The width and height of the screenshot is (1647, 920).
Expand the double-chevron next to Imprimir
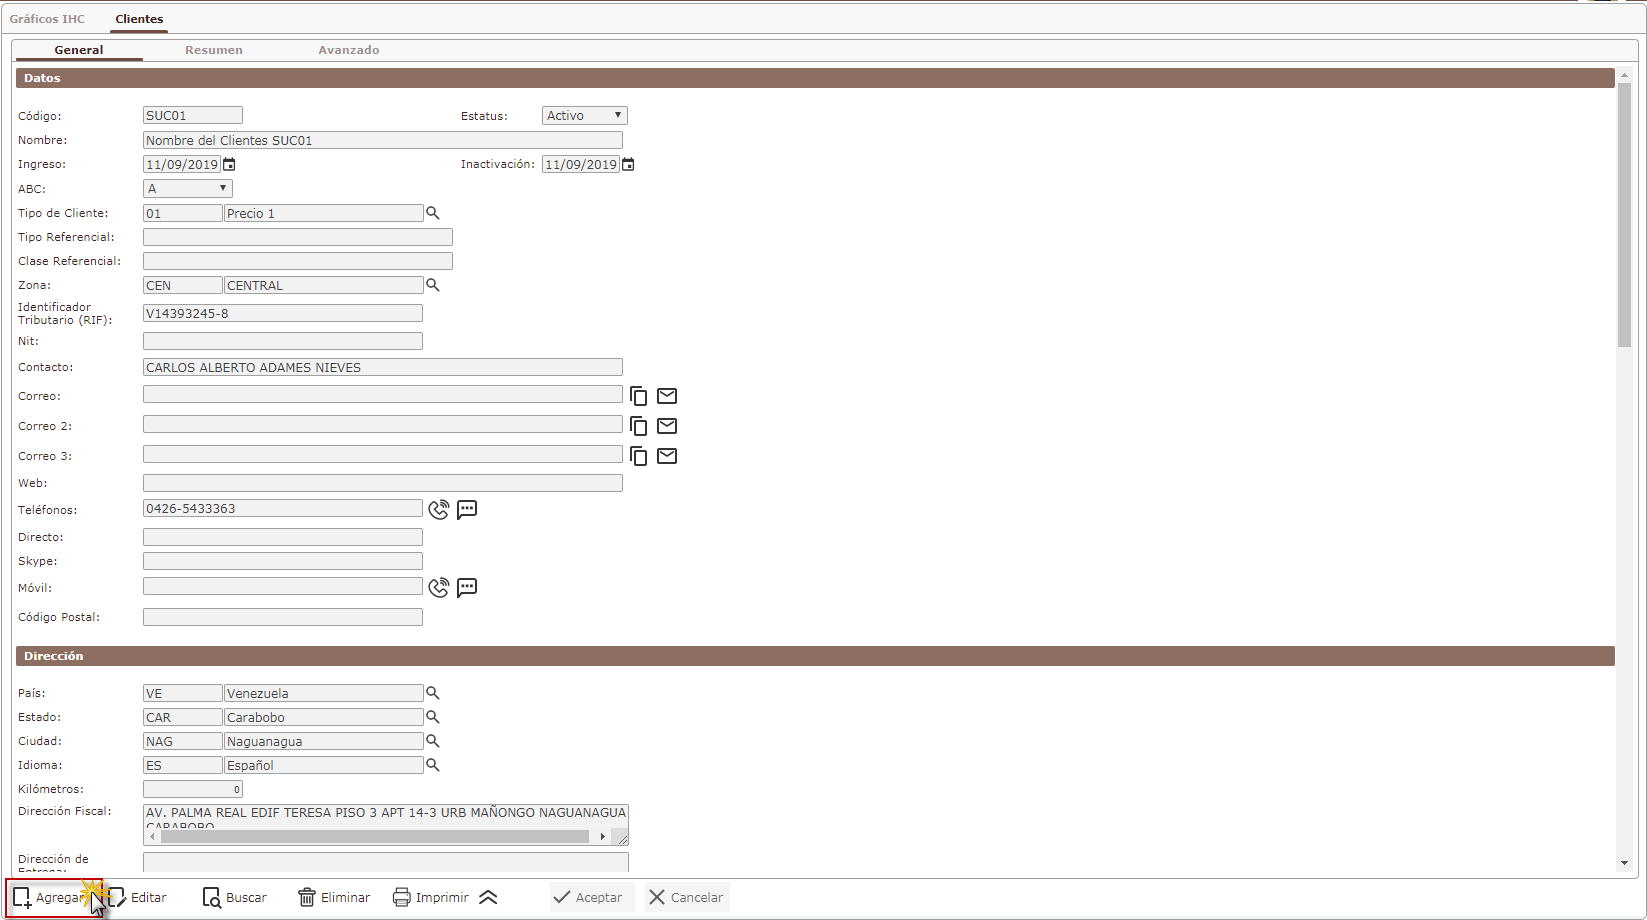(488, 898)
